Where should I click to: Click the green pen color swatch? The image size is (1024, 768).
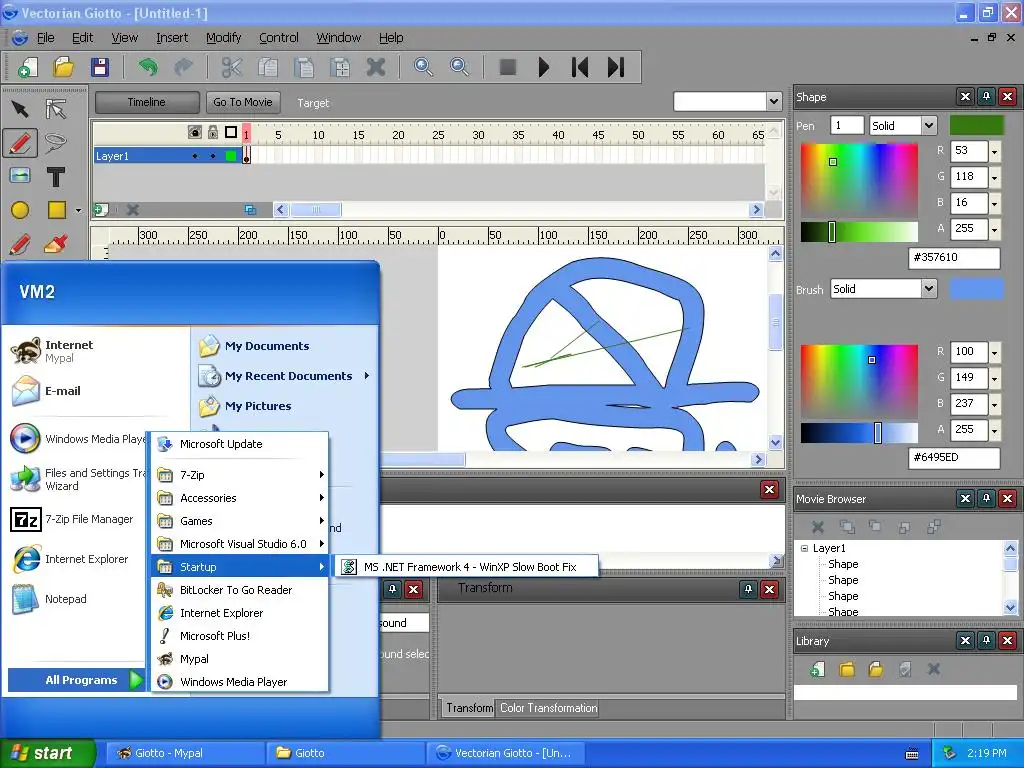click(x=977, y=125)
